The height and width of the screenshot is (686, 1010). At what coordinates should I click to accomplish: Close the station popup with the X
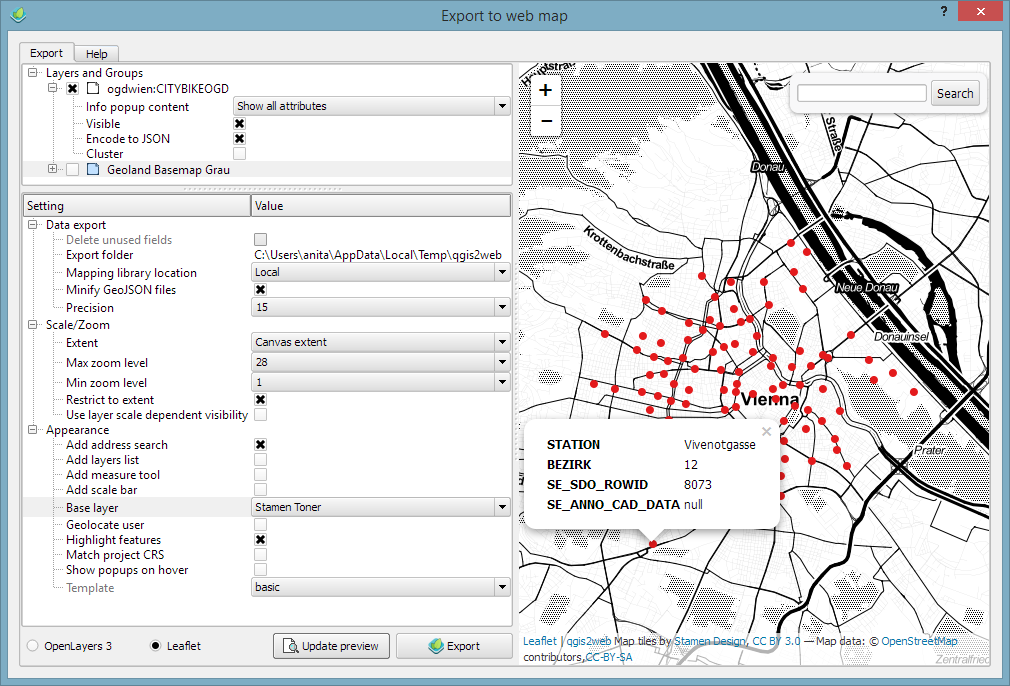pyautogui.click(x=766, y=432)
